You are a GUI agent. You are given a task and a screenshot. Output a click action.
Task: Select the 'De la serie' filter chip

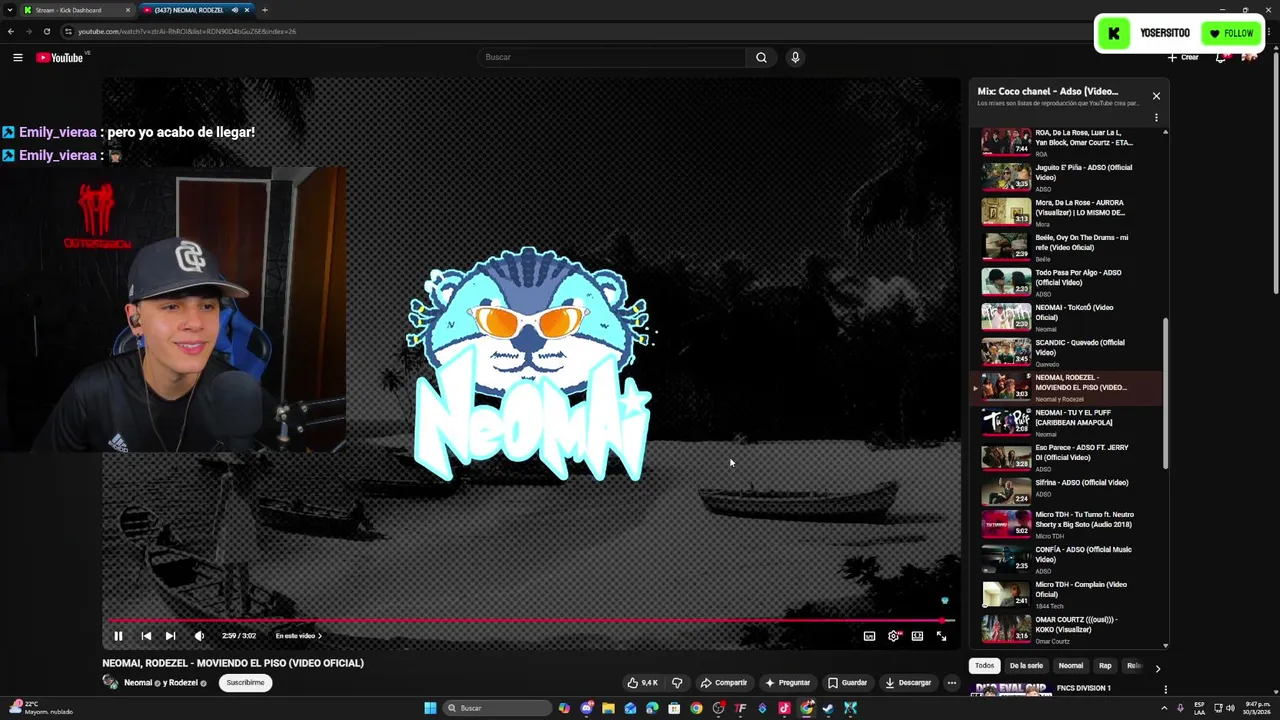(1026, 666)
